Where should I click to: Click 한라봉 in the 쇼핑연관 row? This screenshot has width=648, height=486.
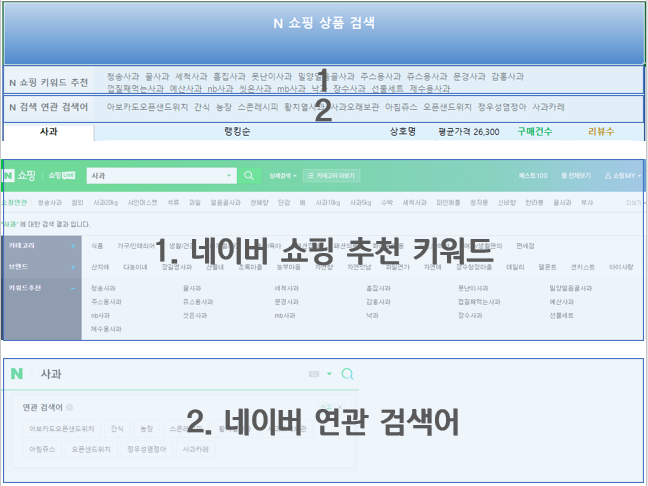[534, 202]
